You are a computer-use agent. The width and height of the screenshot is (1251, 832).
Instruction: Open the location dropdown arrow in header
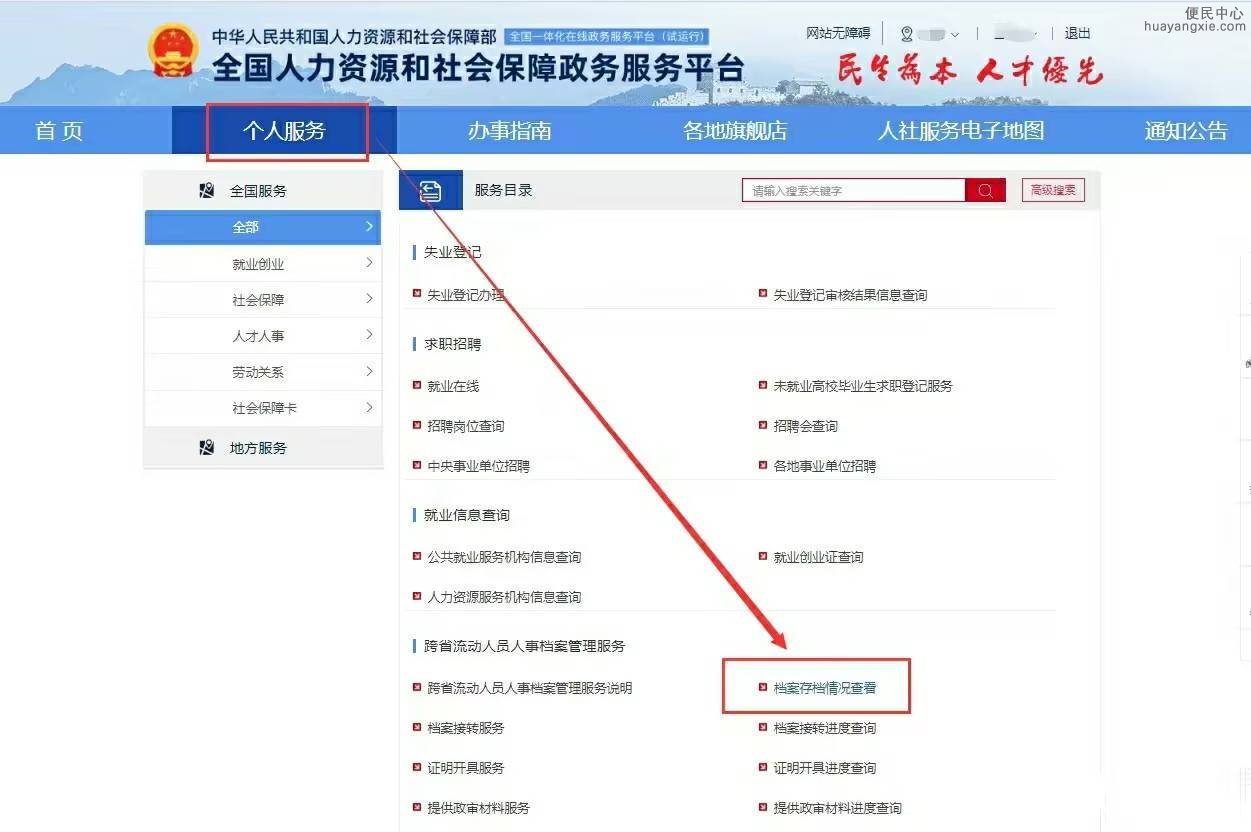955,35
